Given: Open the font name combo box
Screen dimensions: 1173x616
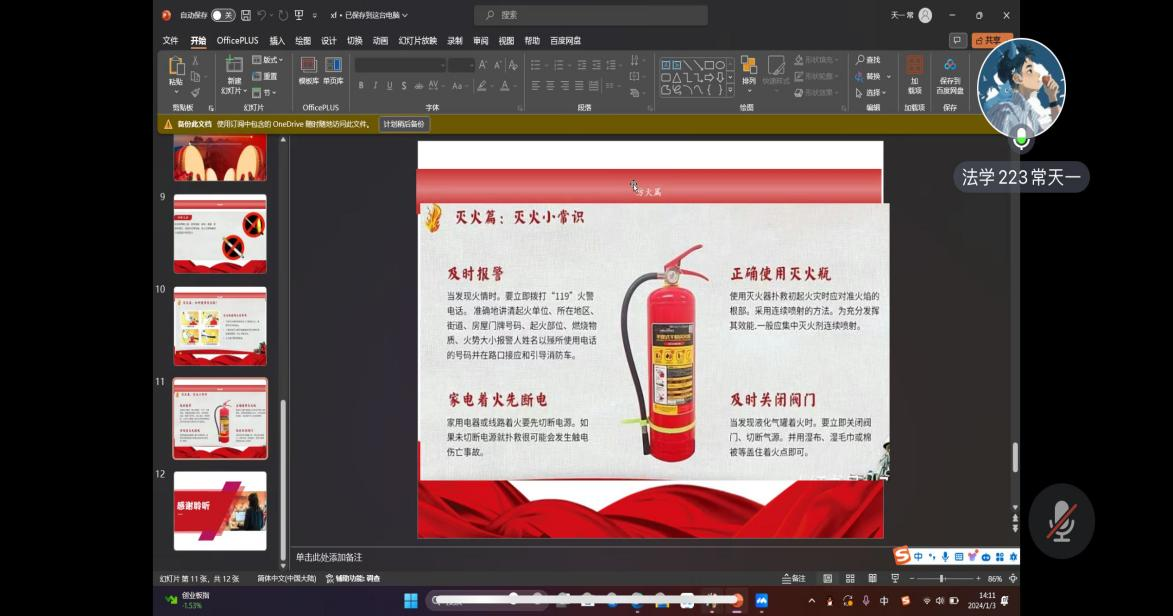Looking at the screenshot, I should click(400, 66).
